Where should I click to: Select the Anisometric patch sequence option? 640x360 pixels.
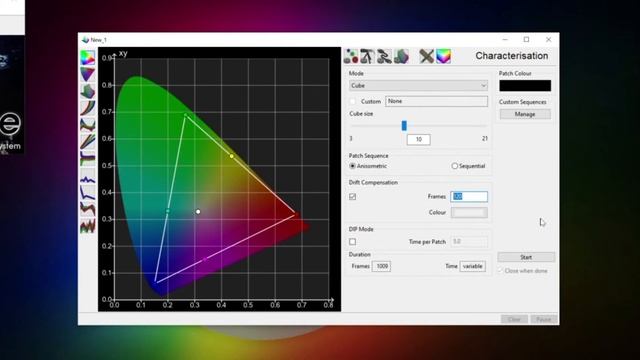353,166
